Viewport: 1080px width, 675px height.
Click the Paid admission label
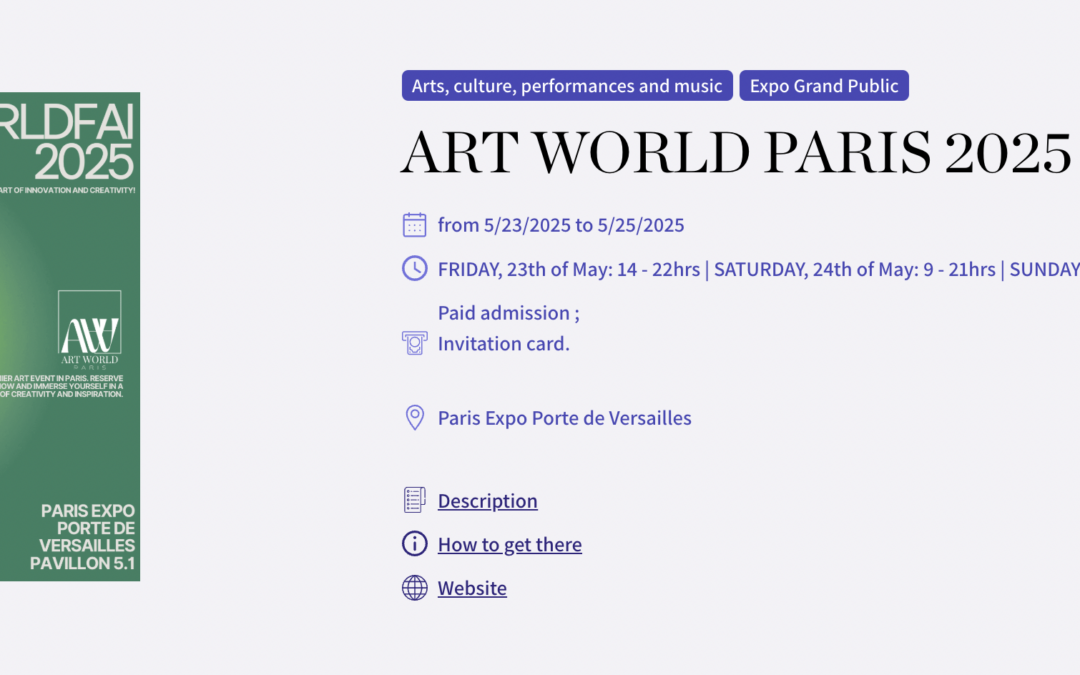507,313
